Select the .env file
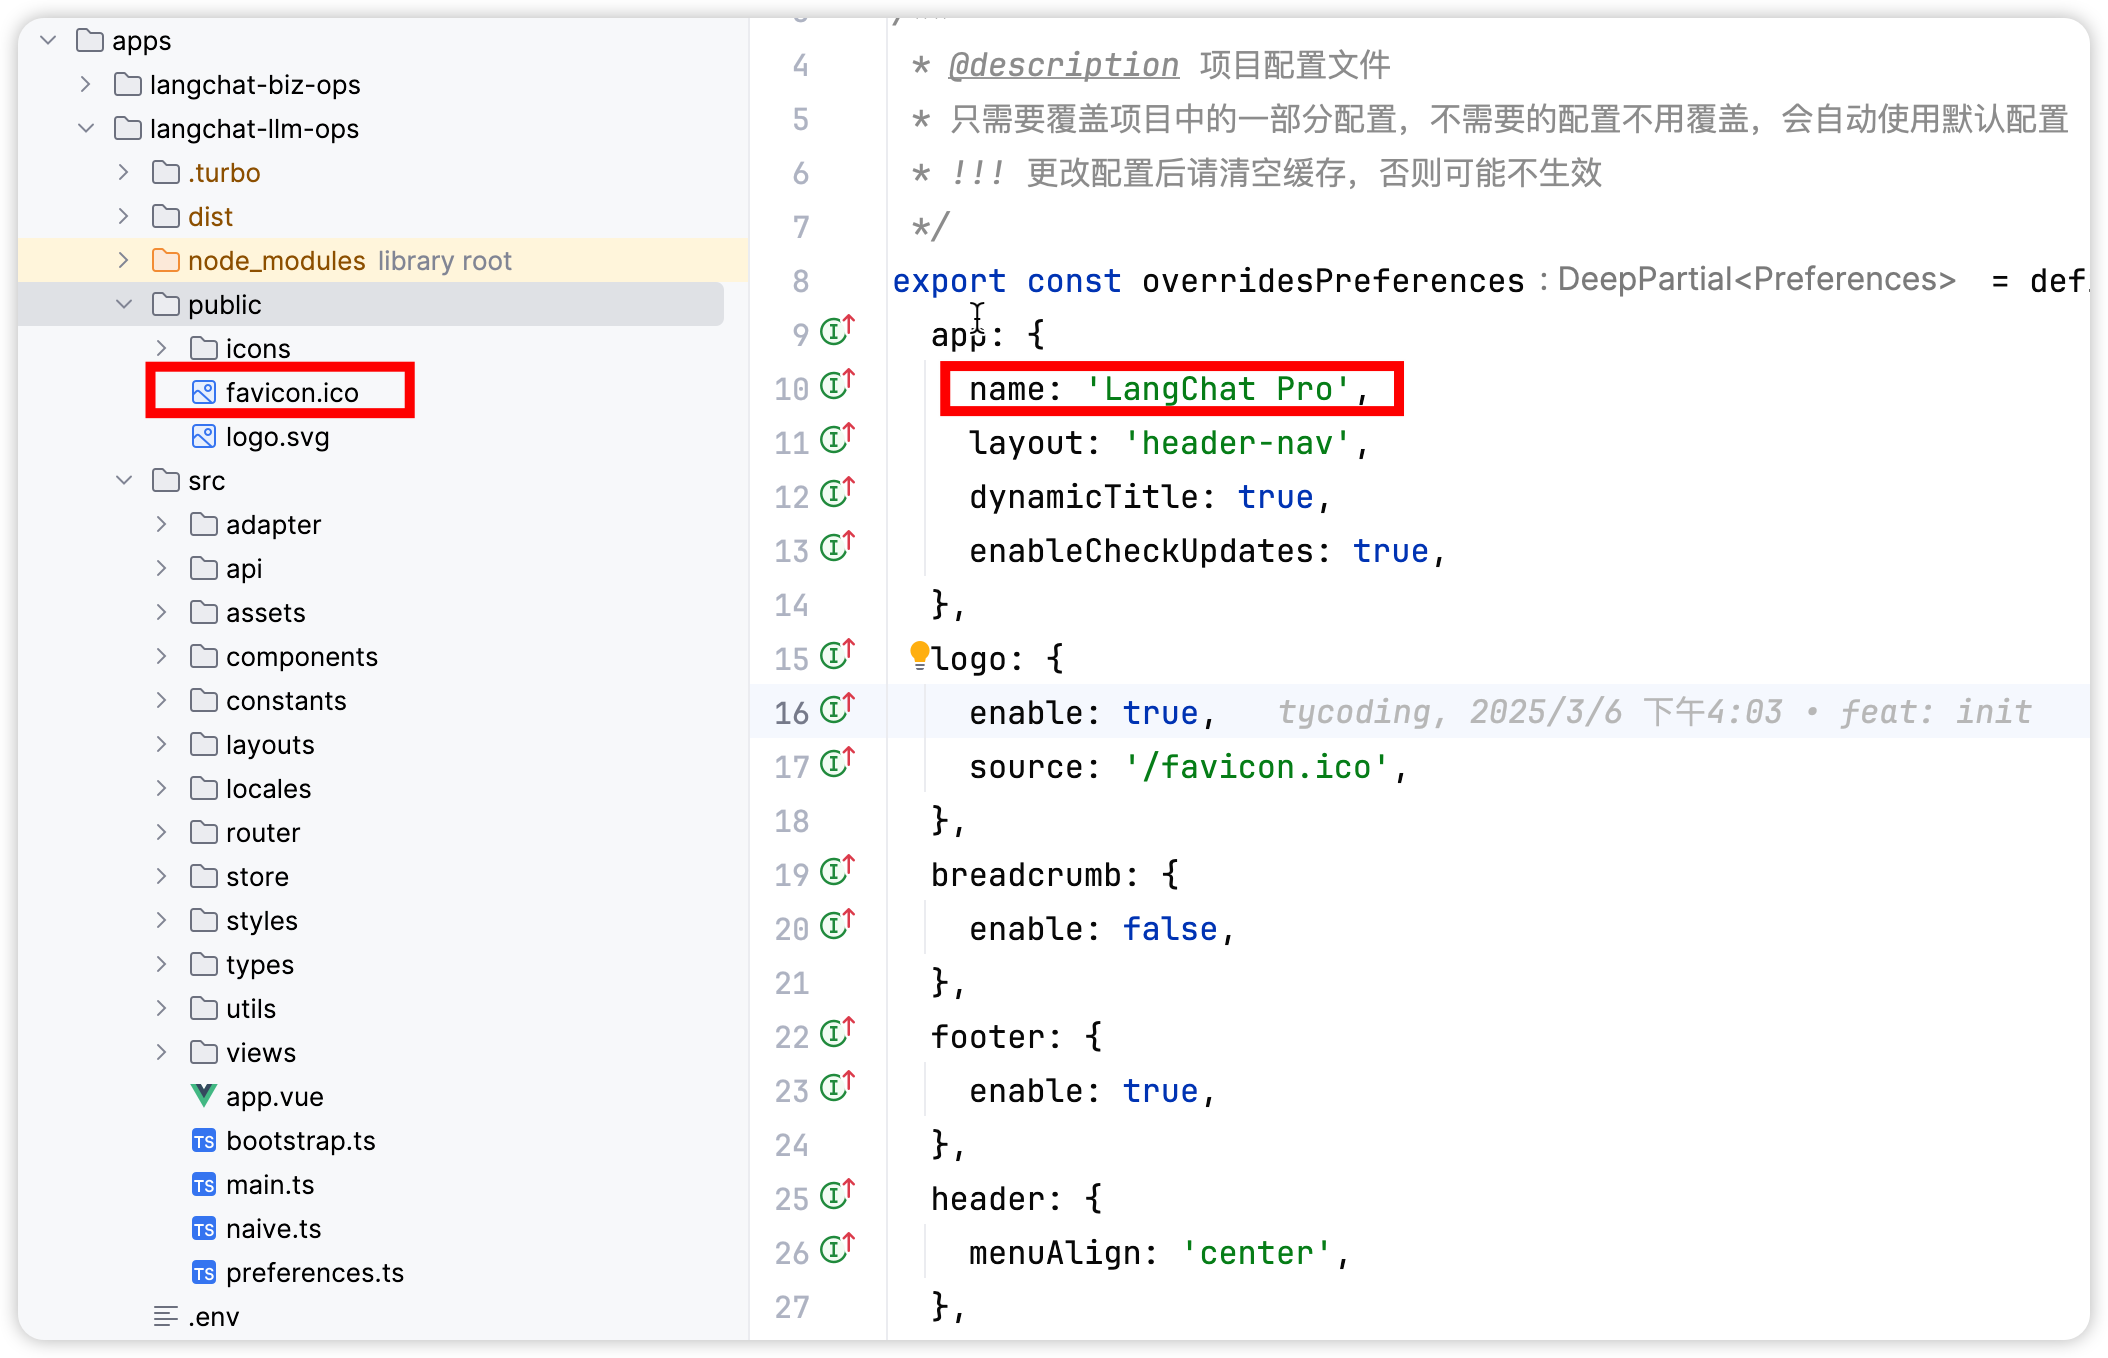The image size is (2108, 1358). pyautogui.click(x=213, y=1317)
